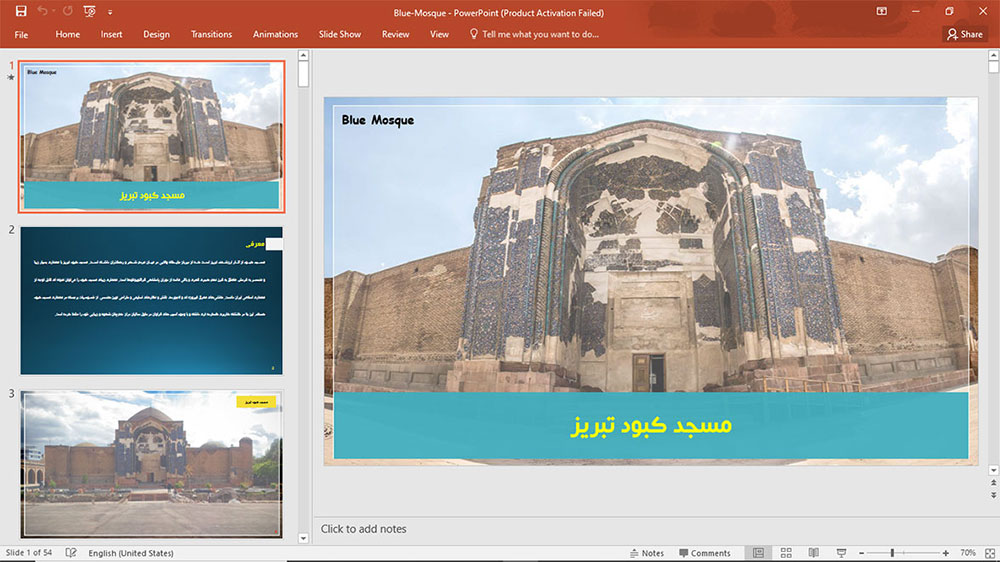1000x562 pixels.
Task: Toggle the Notes pane
Action: tap(647, 553)
